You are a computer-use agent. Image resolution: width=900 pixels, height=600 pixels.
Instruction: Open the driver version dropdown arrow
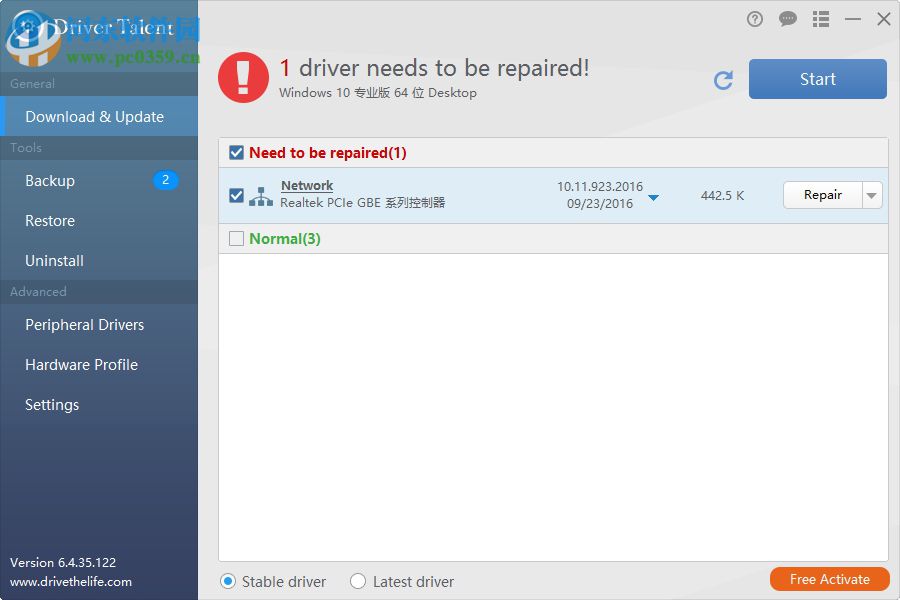tap(653, 198)
